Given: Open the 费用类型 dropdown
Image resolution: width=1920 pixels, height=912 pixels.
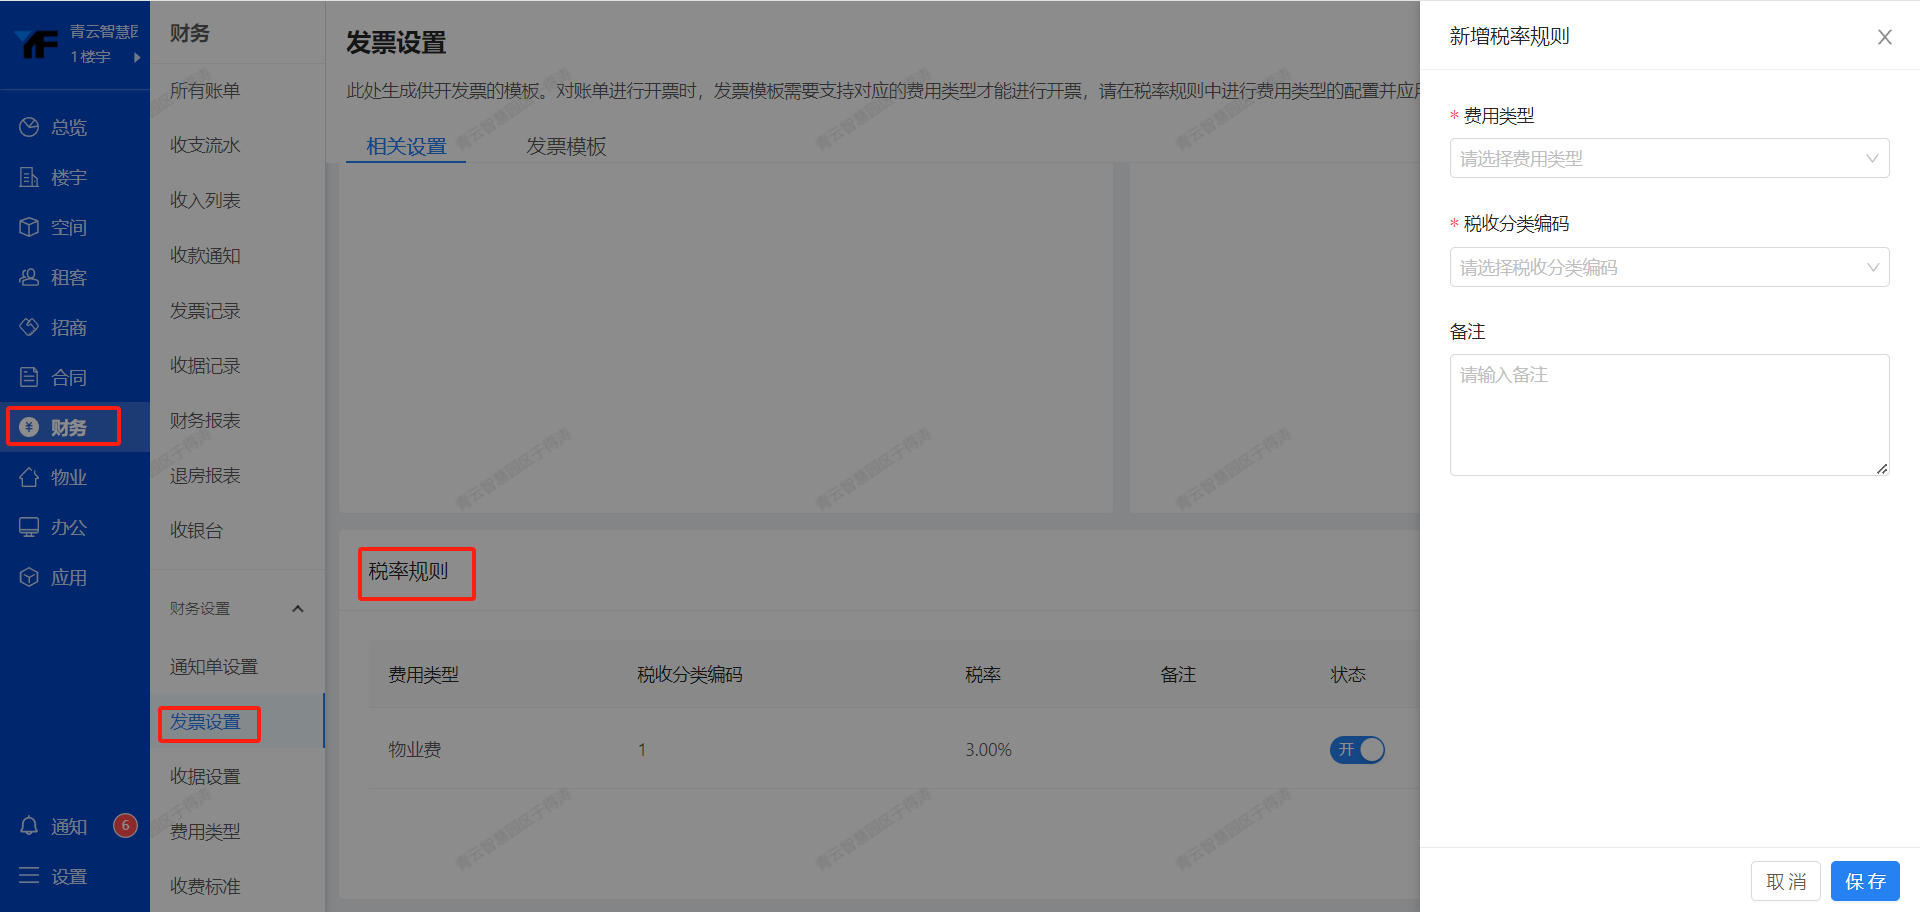Looking at the screenshot, I should [1668, 158].
